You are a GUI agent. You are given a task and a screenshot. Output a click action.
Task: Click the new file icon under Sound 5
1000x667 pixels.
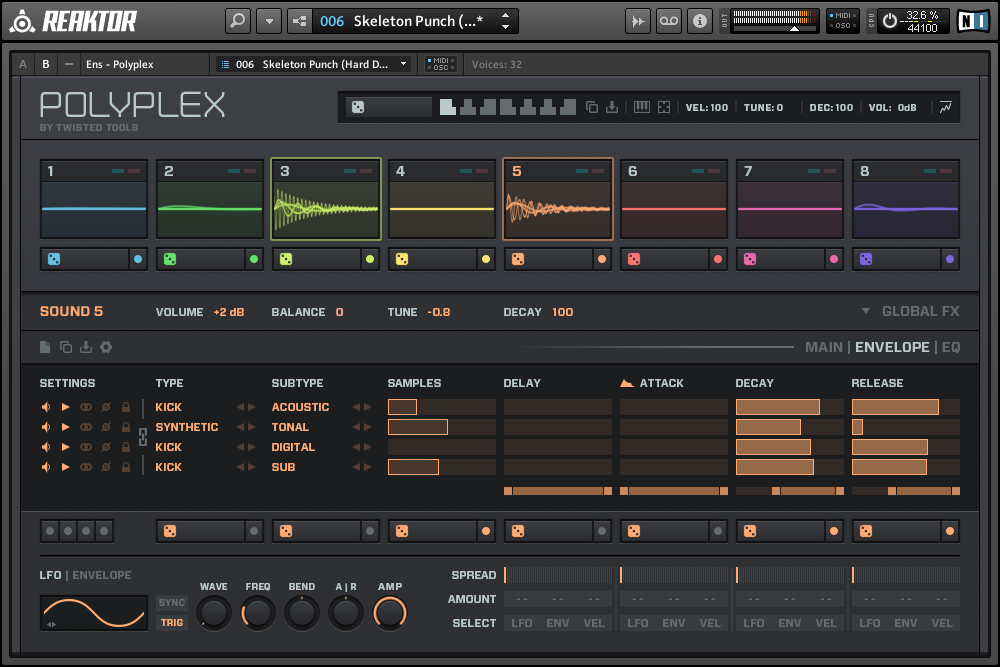coord(45,347)
